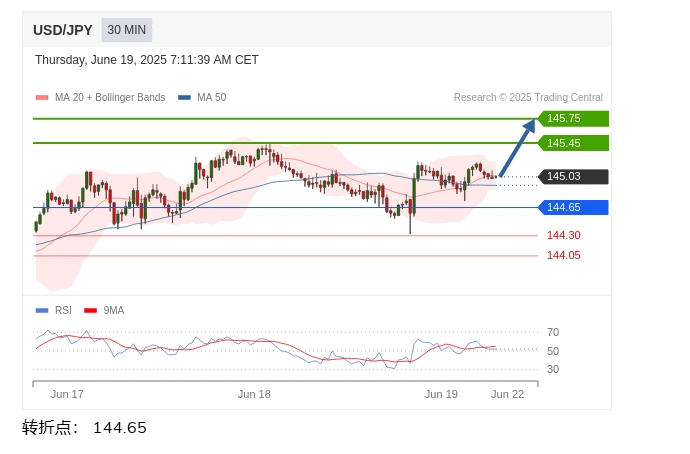
Task: Click the red 9MA legend swatch
Action: coord(90,311)
